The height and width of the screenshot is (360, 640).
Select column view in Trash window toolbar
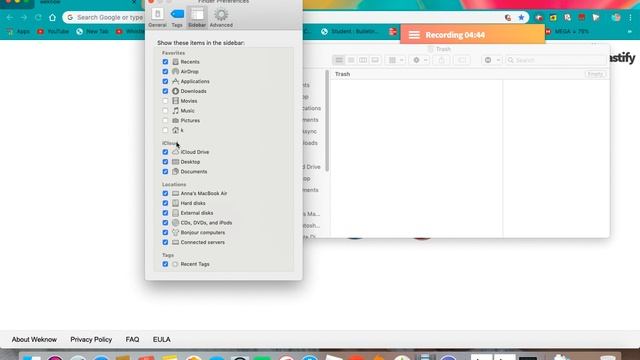363,60
